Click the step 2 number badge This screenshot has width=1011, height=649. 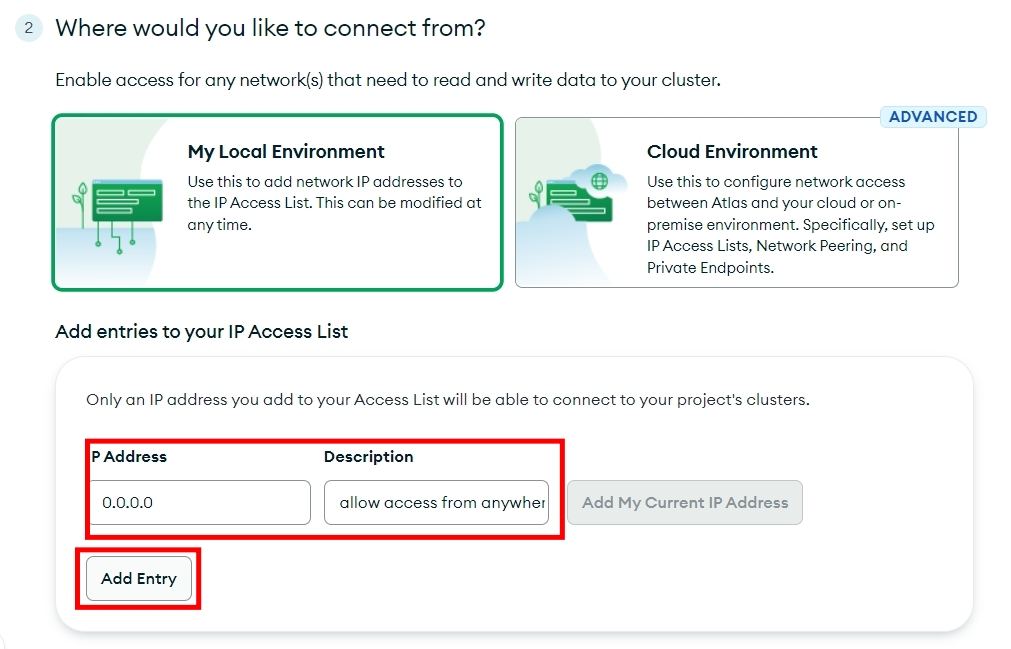pyautogui.click(x=28, y=28)
